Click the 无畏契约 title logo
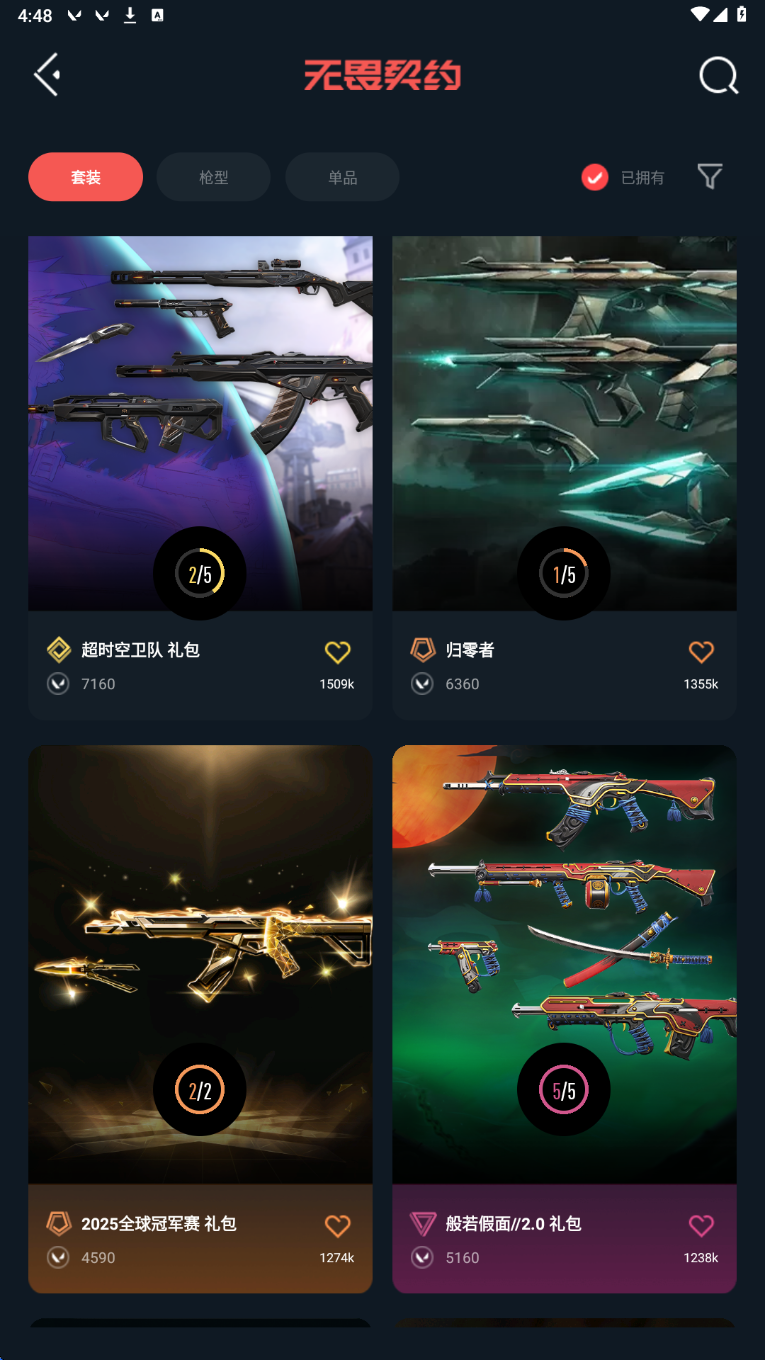The height and width of the screenshot is (1360, 765). (383, 75)
